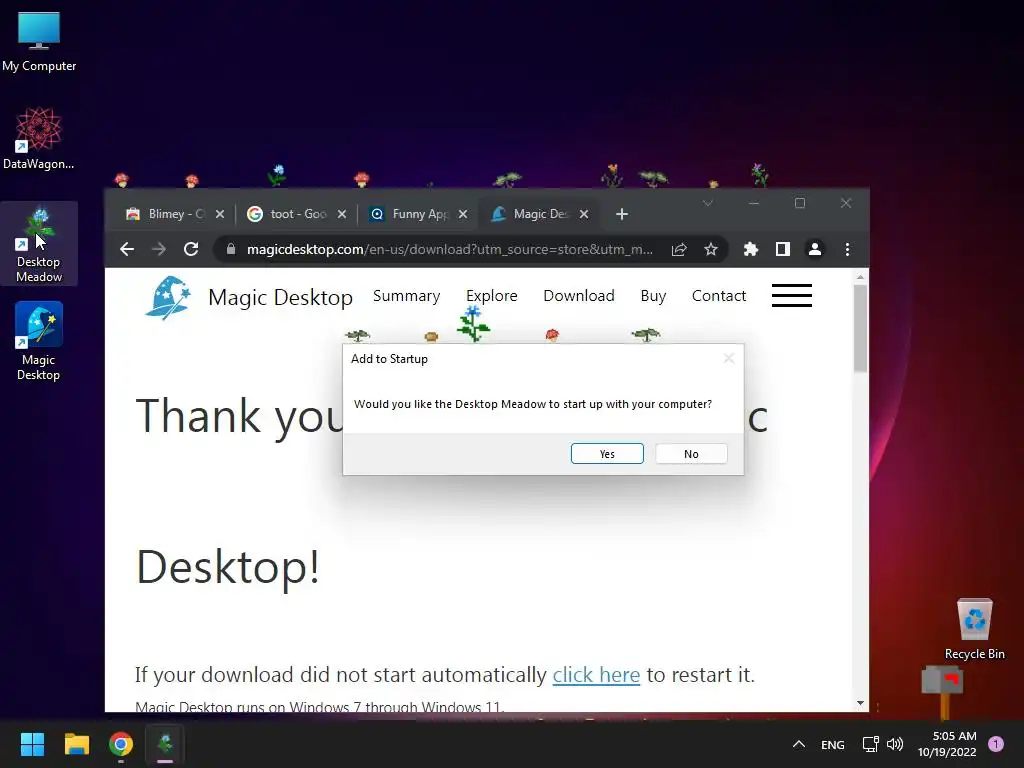The image size is (1024, 768).
Task: Open the Buy menu item
Action: pos(653,296)
